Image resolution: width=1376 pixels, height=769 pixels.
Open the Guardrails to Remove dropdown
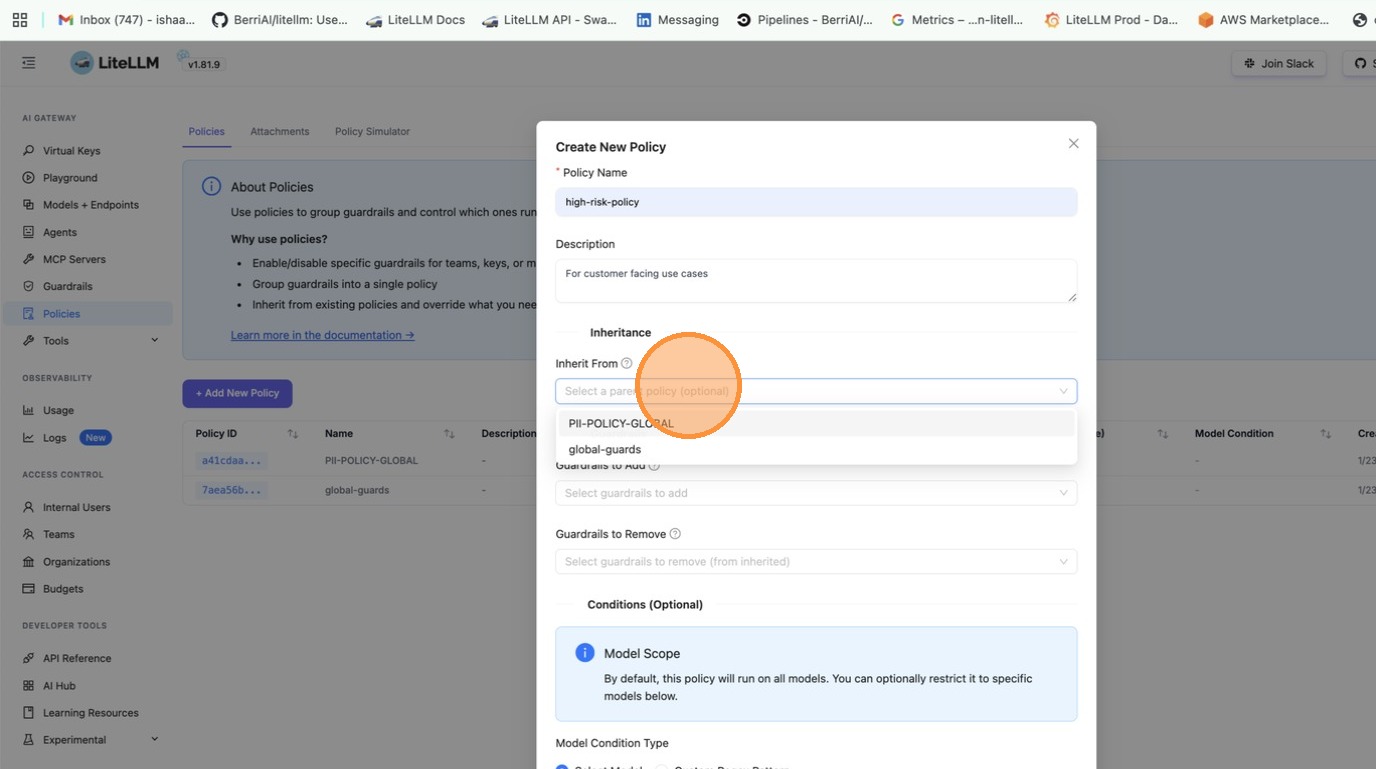click(815, 562)
